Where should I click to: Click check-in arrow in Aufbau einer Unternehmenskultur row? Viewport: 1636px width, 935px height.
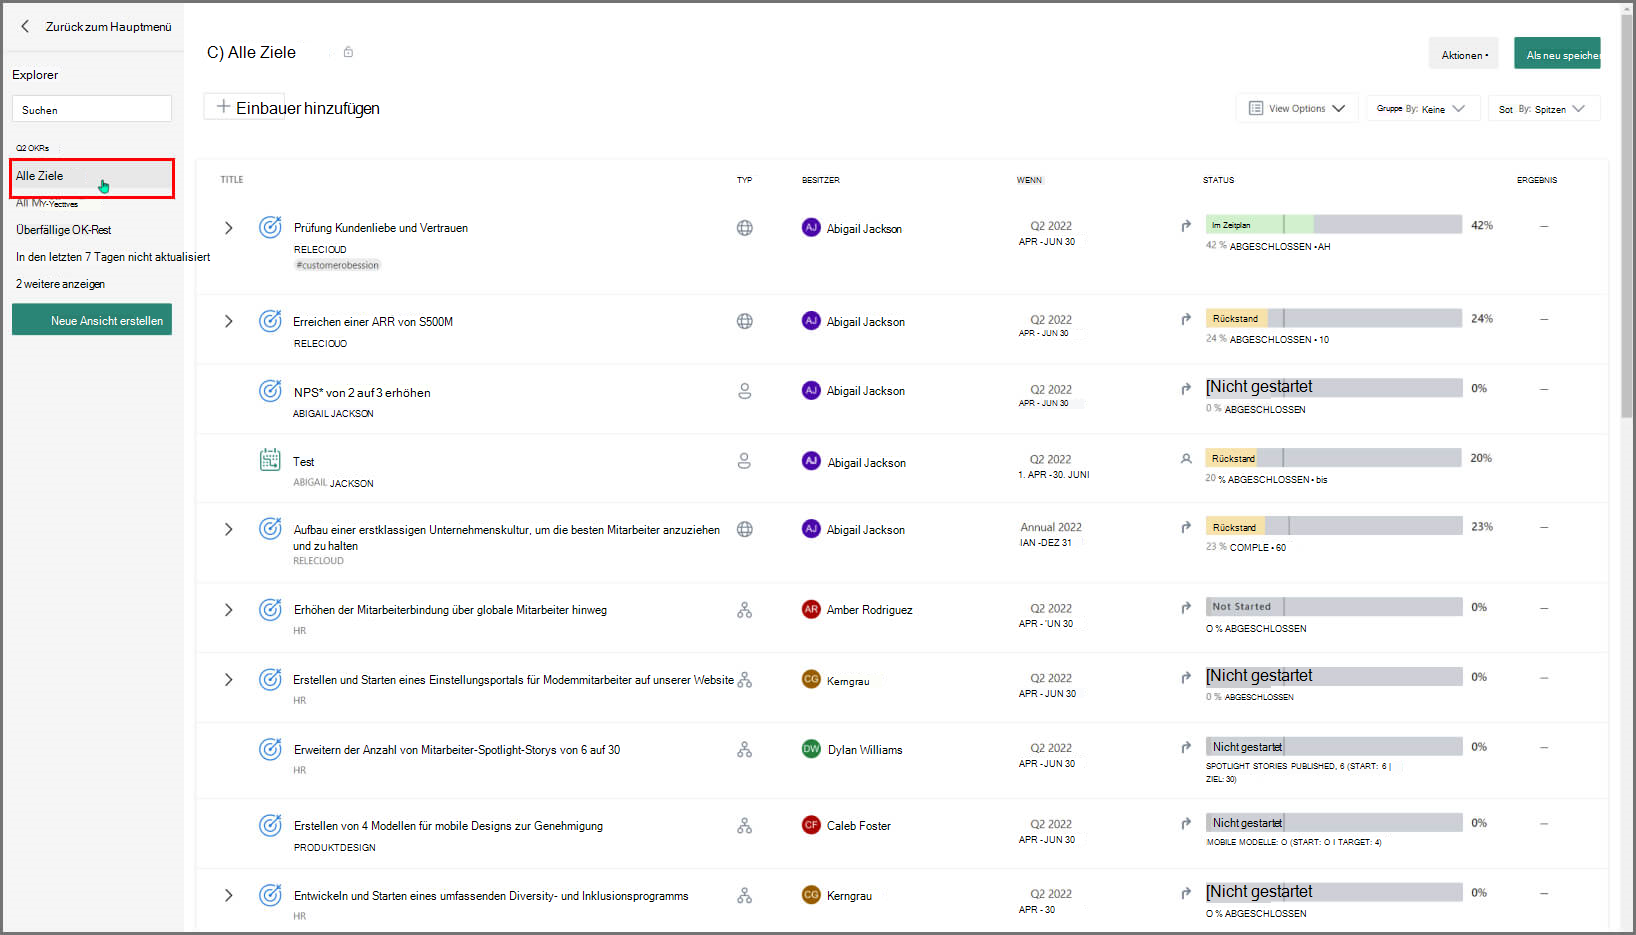[1186, 527]
